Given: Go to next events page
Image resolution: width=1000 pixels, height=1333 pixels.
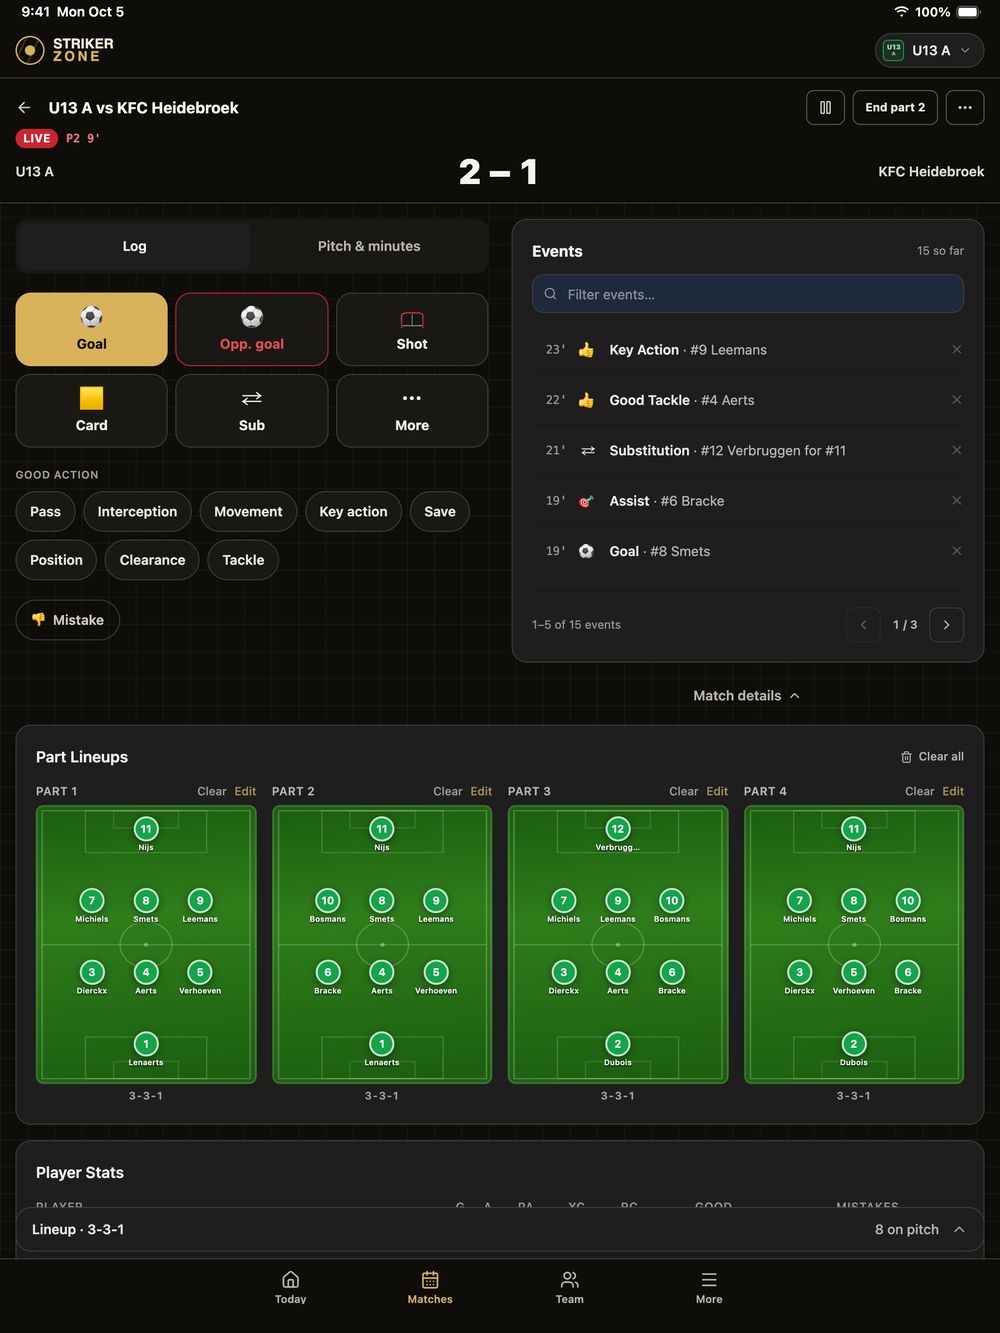Looking at the screenshot, I should click(946, 625).
